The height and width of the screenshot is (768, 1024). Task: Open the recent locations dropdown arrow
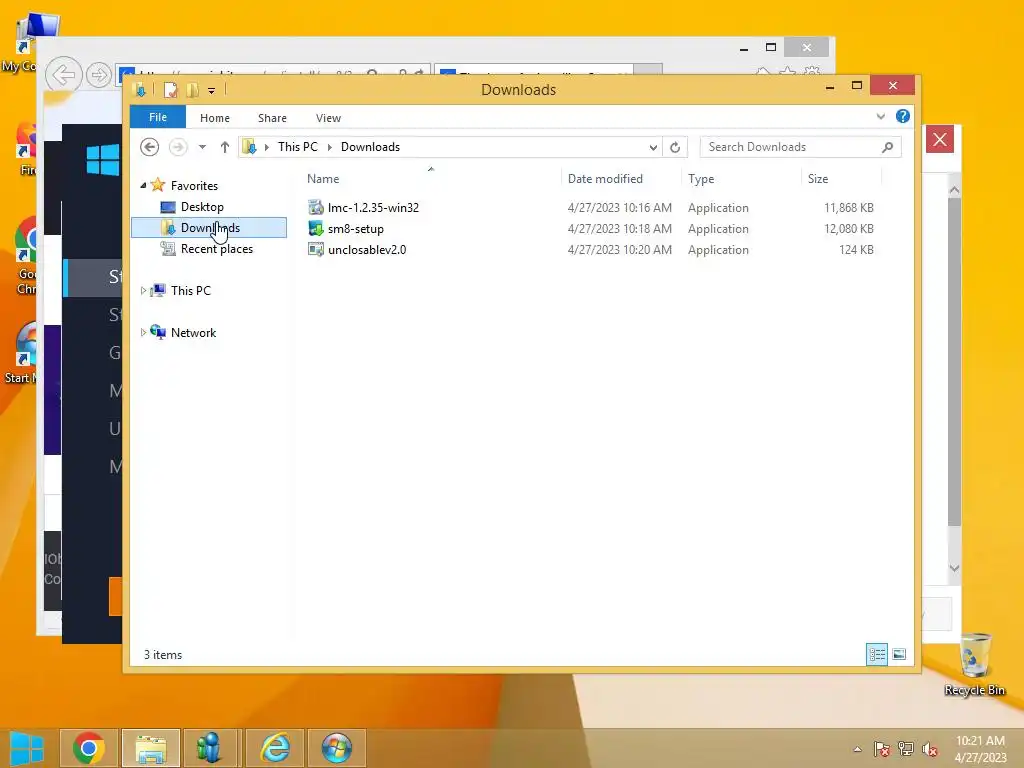click(x=202, y=147)
